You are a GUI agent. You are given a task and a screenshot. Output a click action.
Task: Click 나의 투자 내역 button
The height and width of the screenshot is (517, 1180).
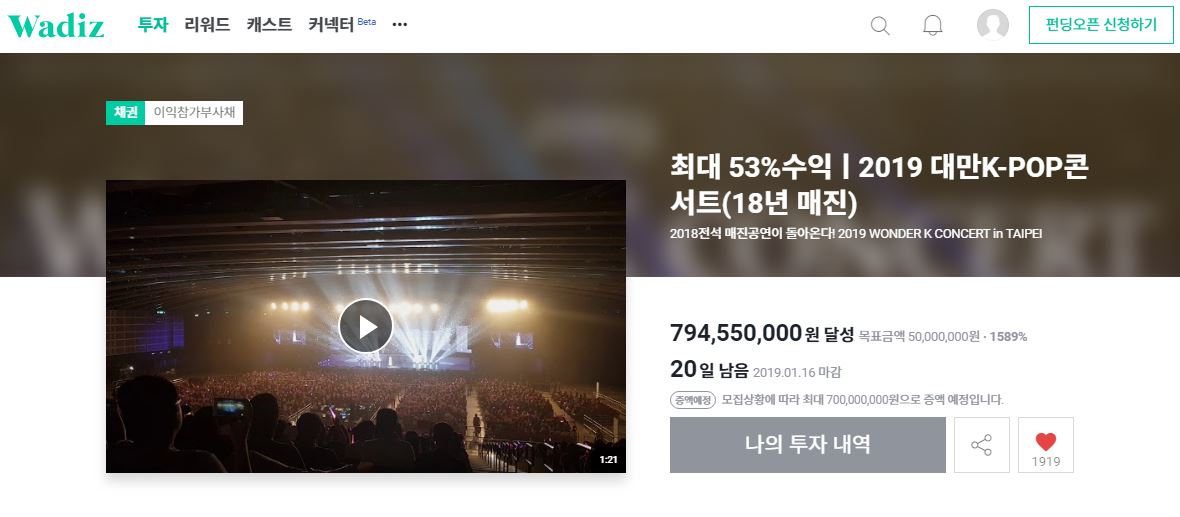point(807,445)
